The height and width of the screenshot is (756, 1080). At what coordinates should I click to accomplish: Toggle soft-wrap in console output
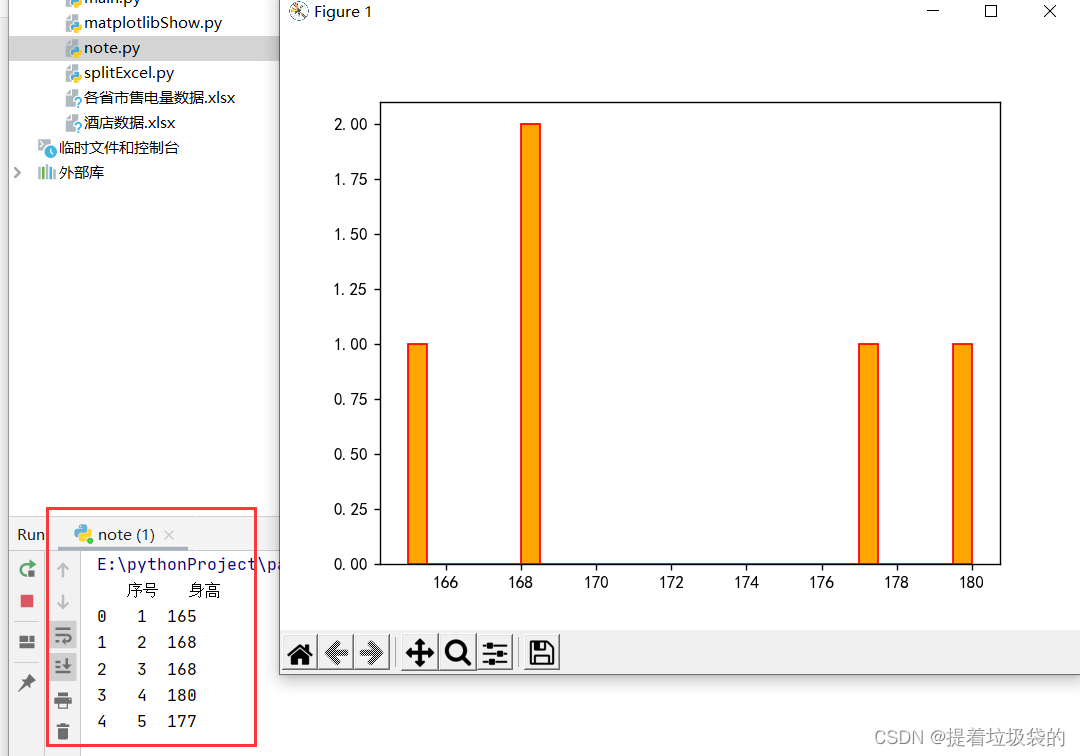pos(63,635)
